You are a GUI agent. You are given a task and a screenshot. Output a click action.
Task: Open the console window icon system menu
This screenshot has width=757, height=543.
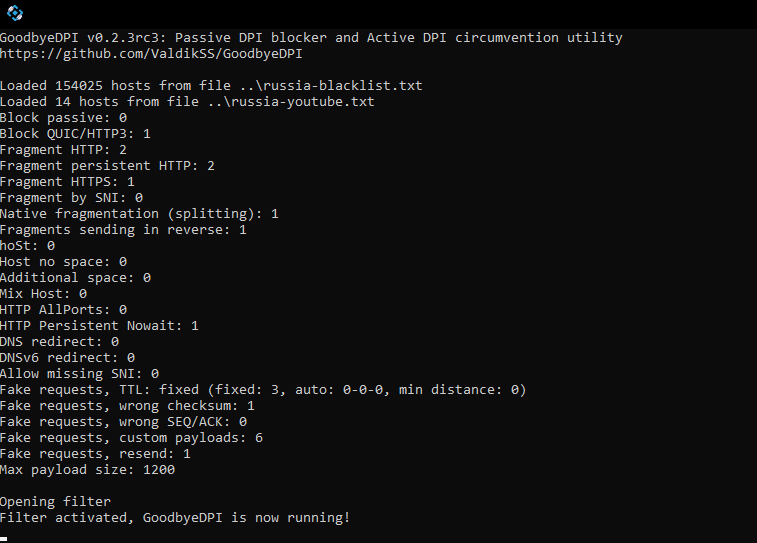coord(15,13)
